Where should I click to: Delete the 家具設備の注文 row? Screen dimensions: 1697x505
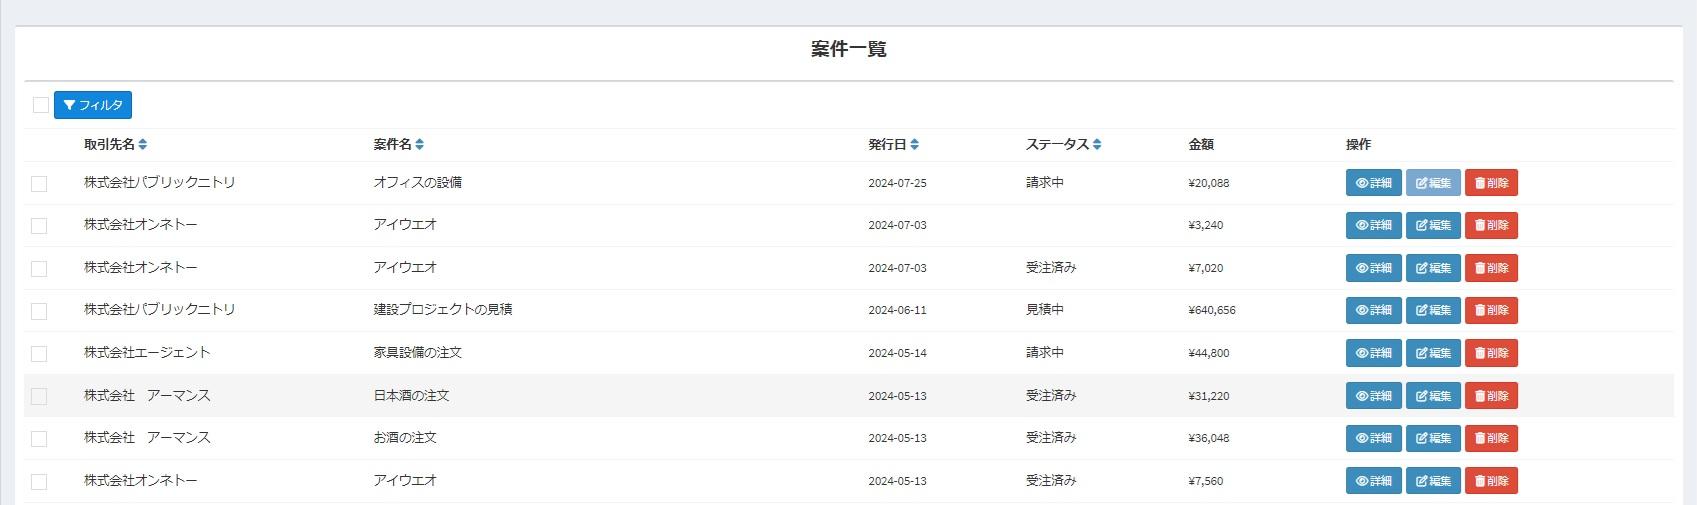point(1491,353)
